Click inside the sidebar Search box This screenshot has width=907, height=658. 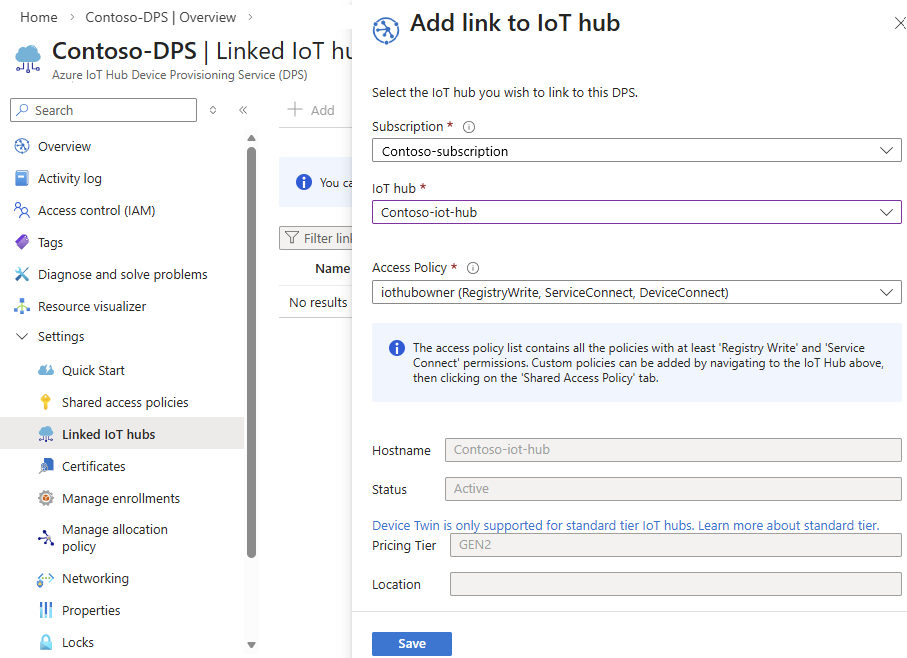103,110
